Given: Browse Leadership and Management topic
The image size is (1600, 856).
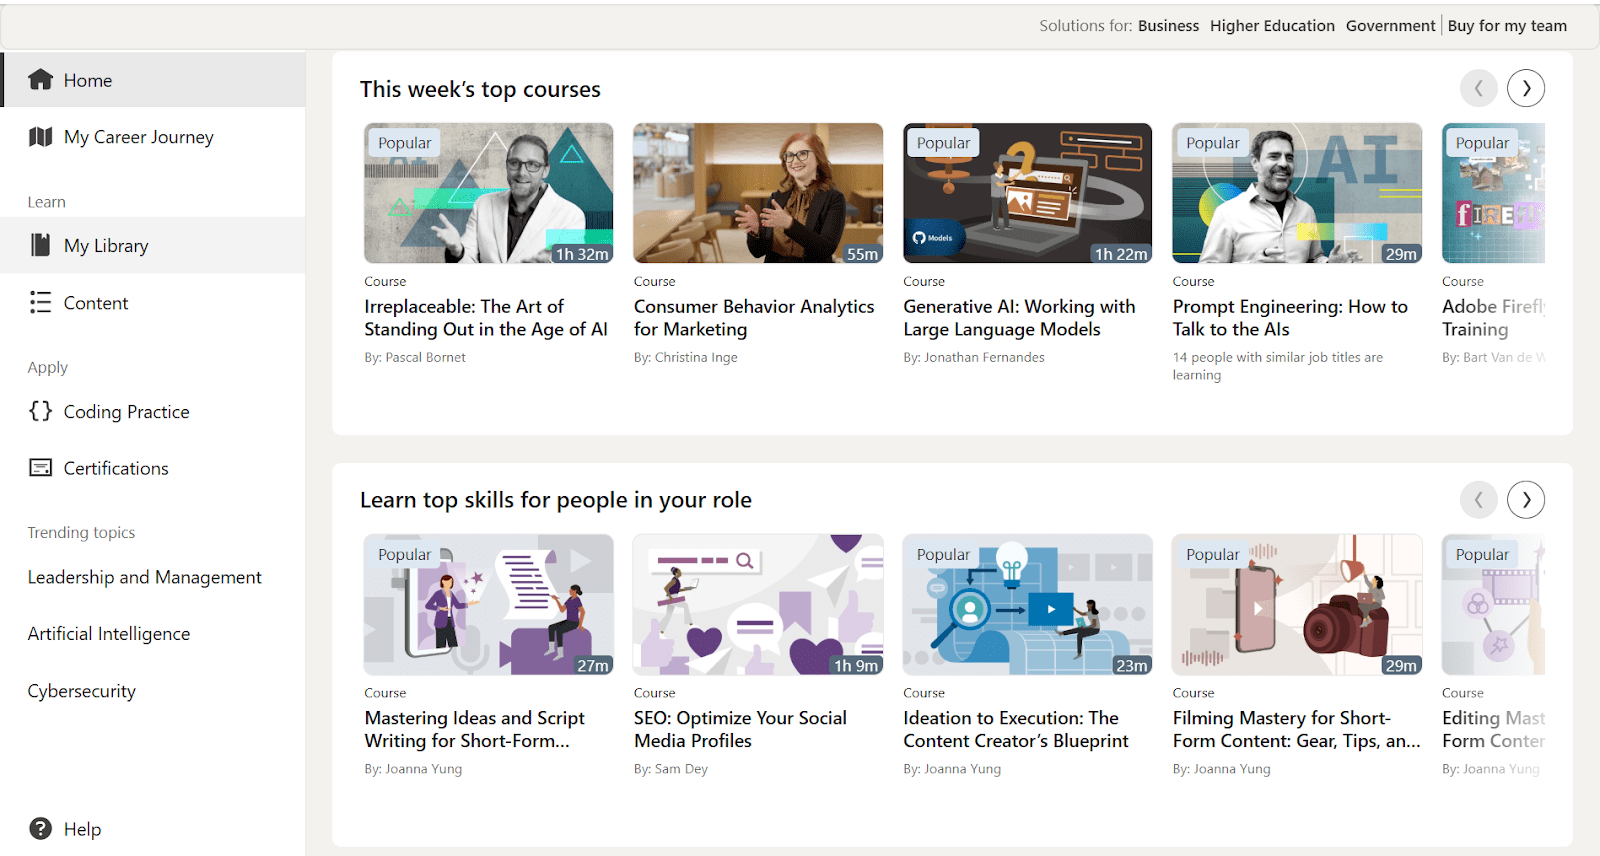Looking at the screenshot, I should click(144, 577).
